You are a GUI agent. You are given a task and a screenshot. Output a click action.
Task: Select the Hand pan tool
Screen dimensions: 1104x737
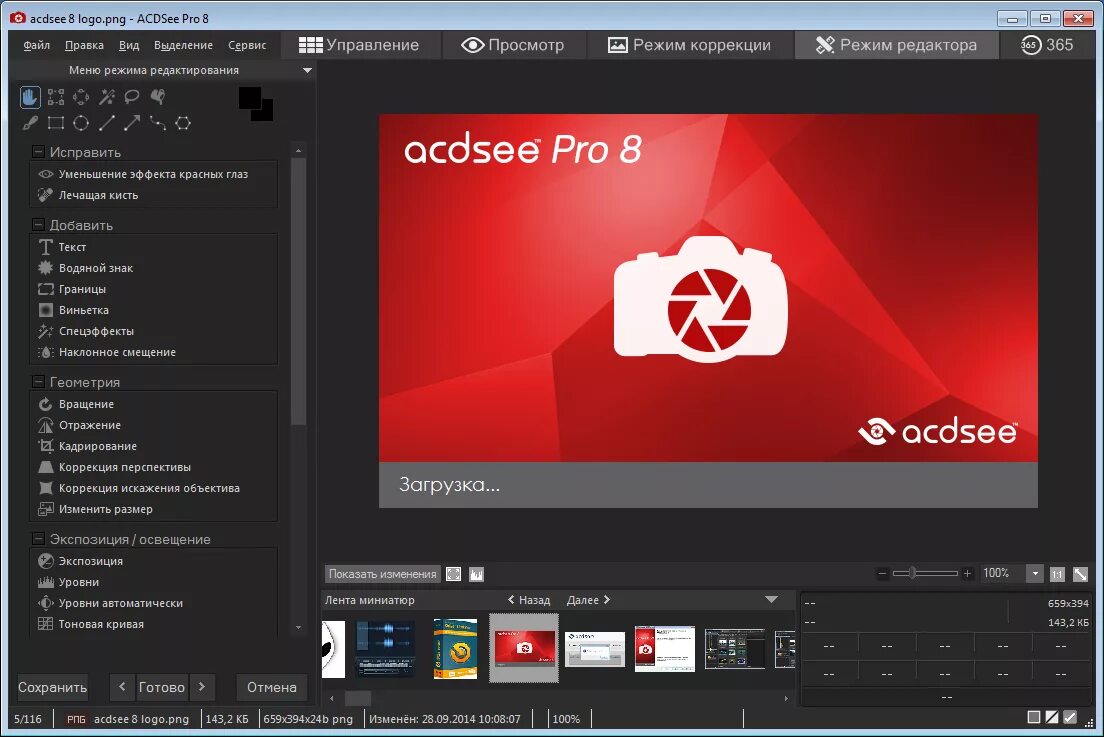point(30,97)
